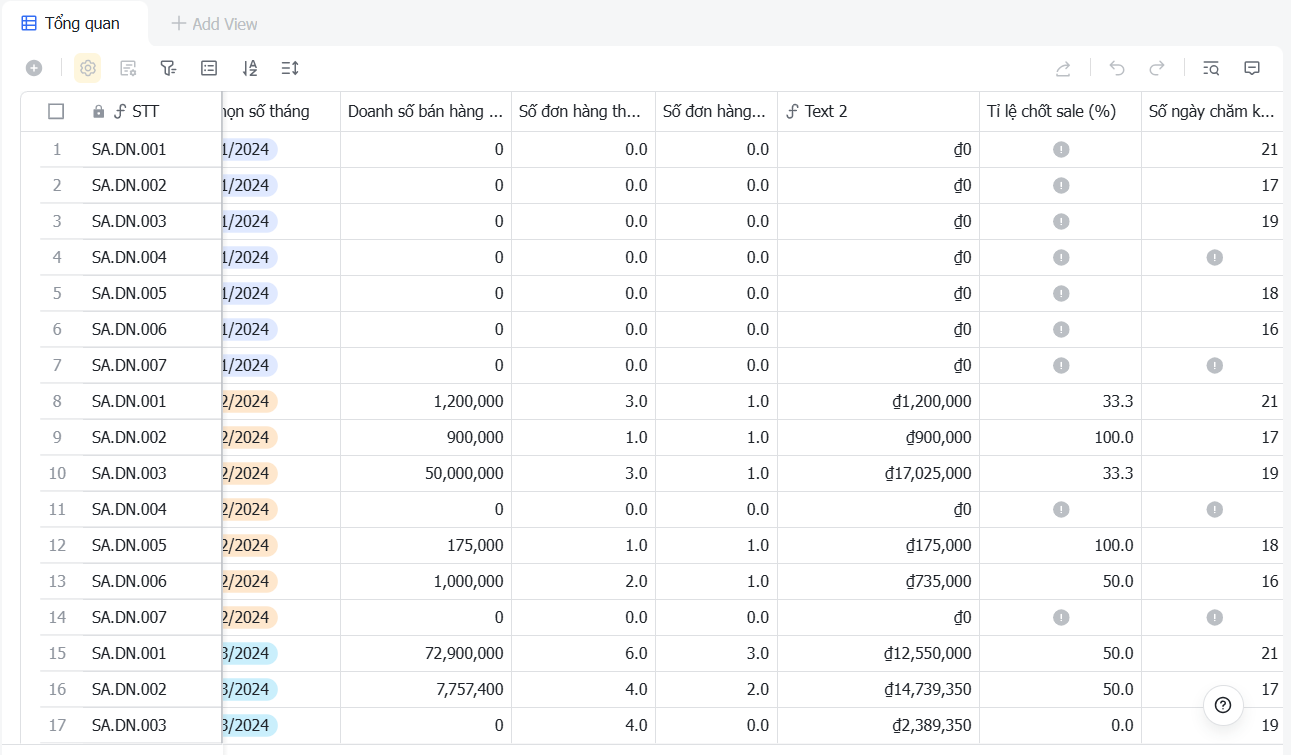Screen dimensions: 1291x755
Task: Click warning icon in row 5 Tỉ lệ chốt sale
Action: click(1061, 293)
